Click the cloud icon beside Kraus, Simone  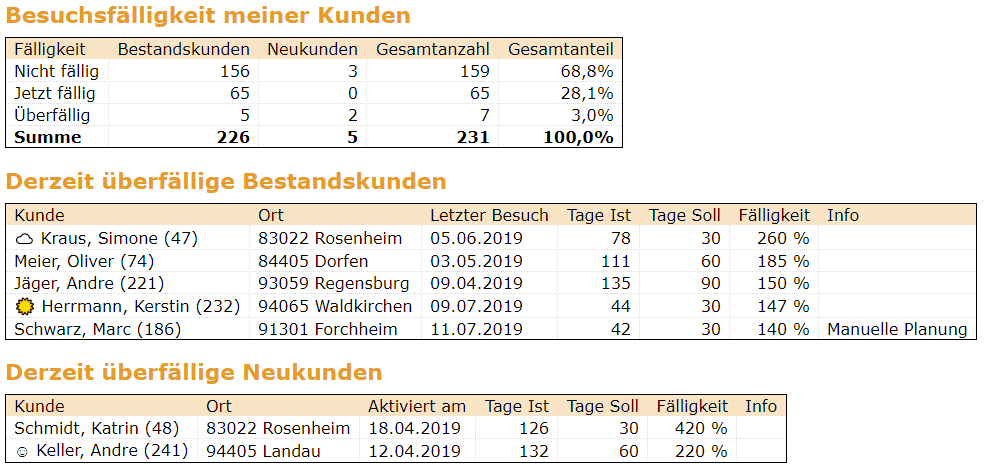point(25,238)
